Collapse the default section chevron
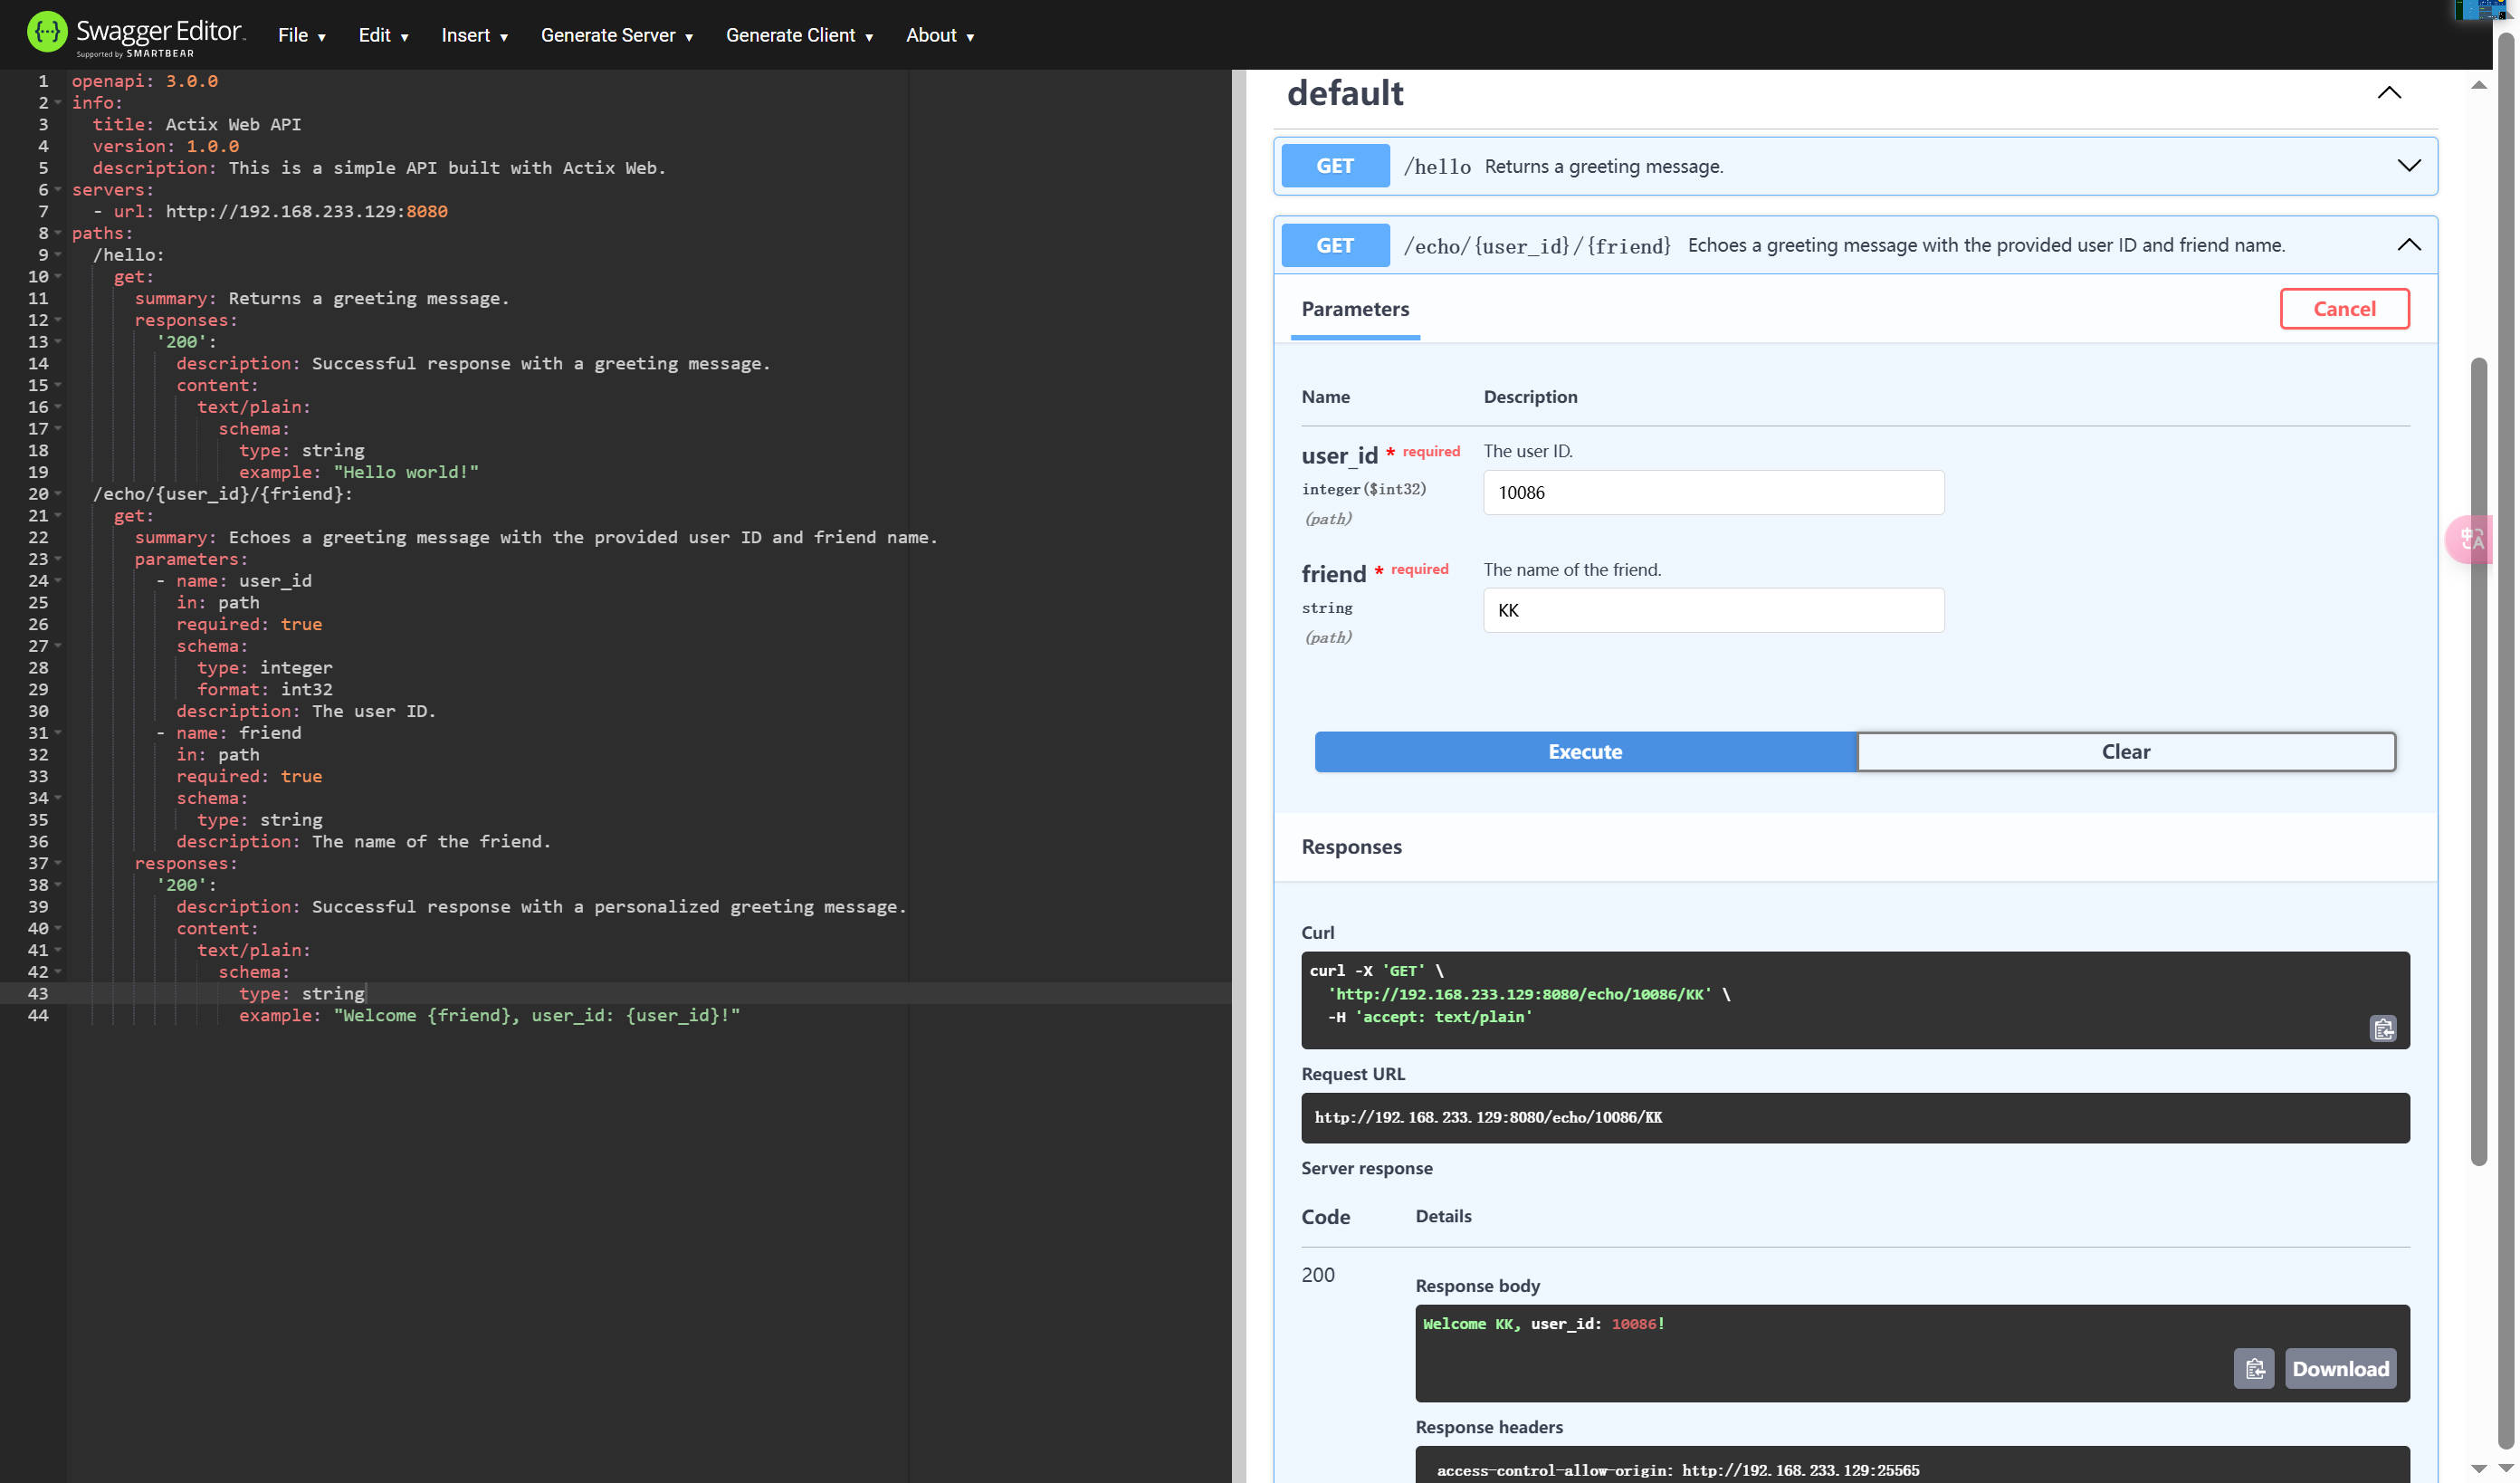The image size is (2520, 1483). coord(2389,93)
